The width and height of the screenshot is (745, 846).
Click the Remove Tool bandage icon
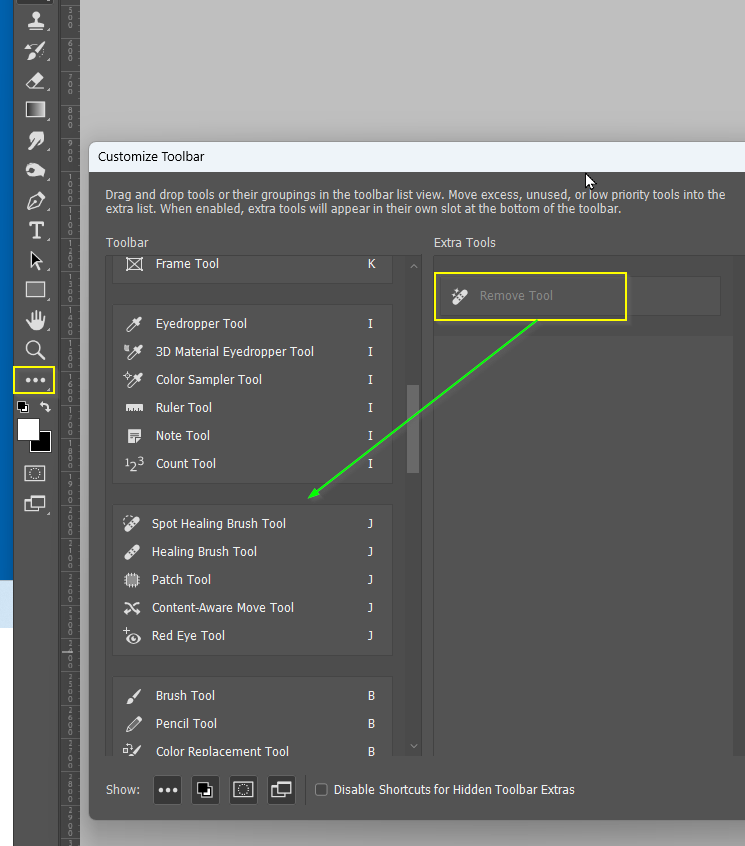[460, 296]
